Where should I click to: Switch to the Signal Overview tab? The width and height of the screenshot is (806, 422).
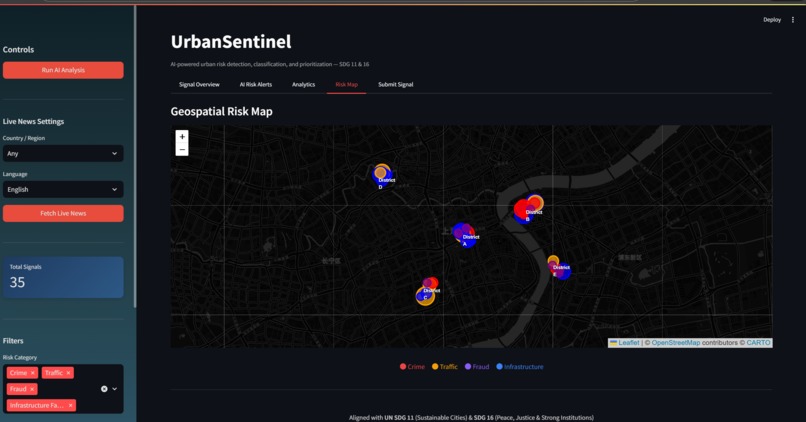point(199,84)
